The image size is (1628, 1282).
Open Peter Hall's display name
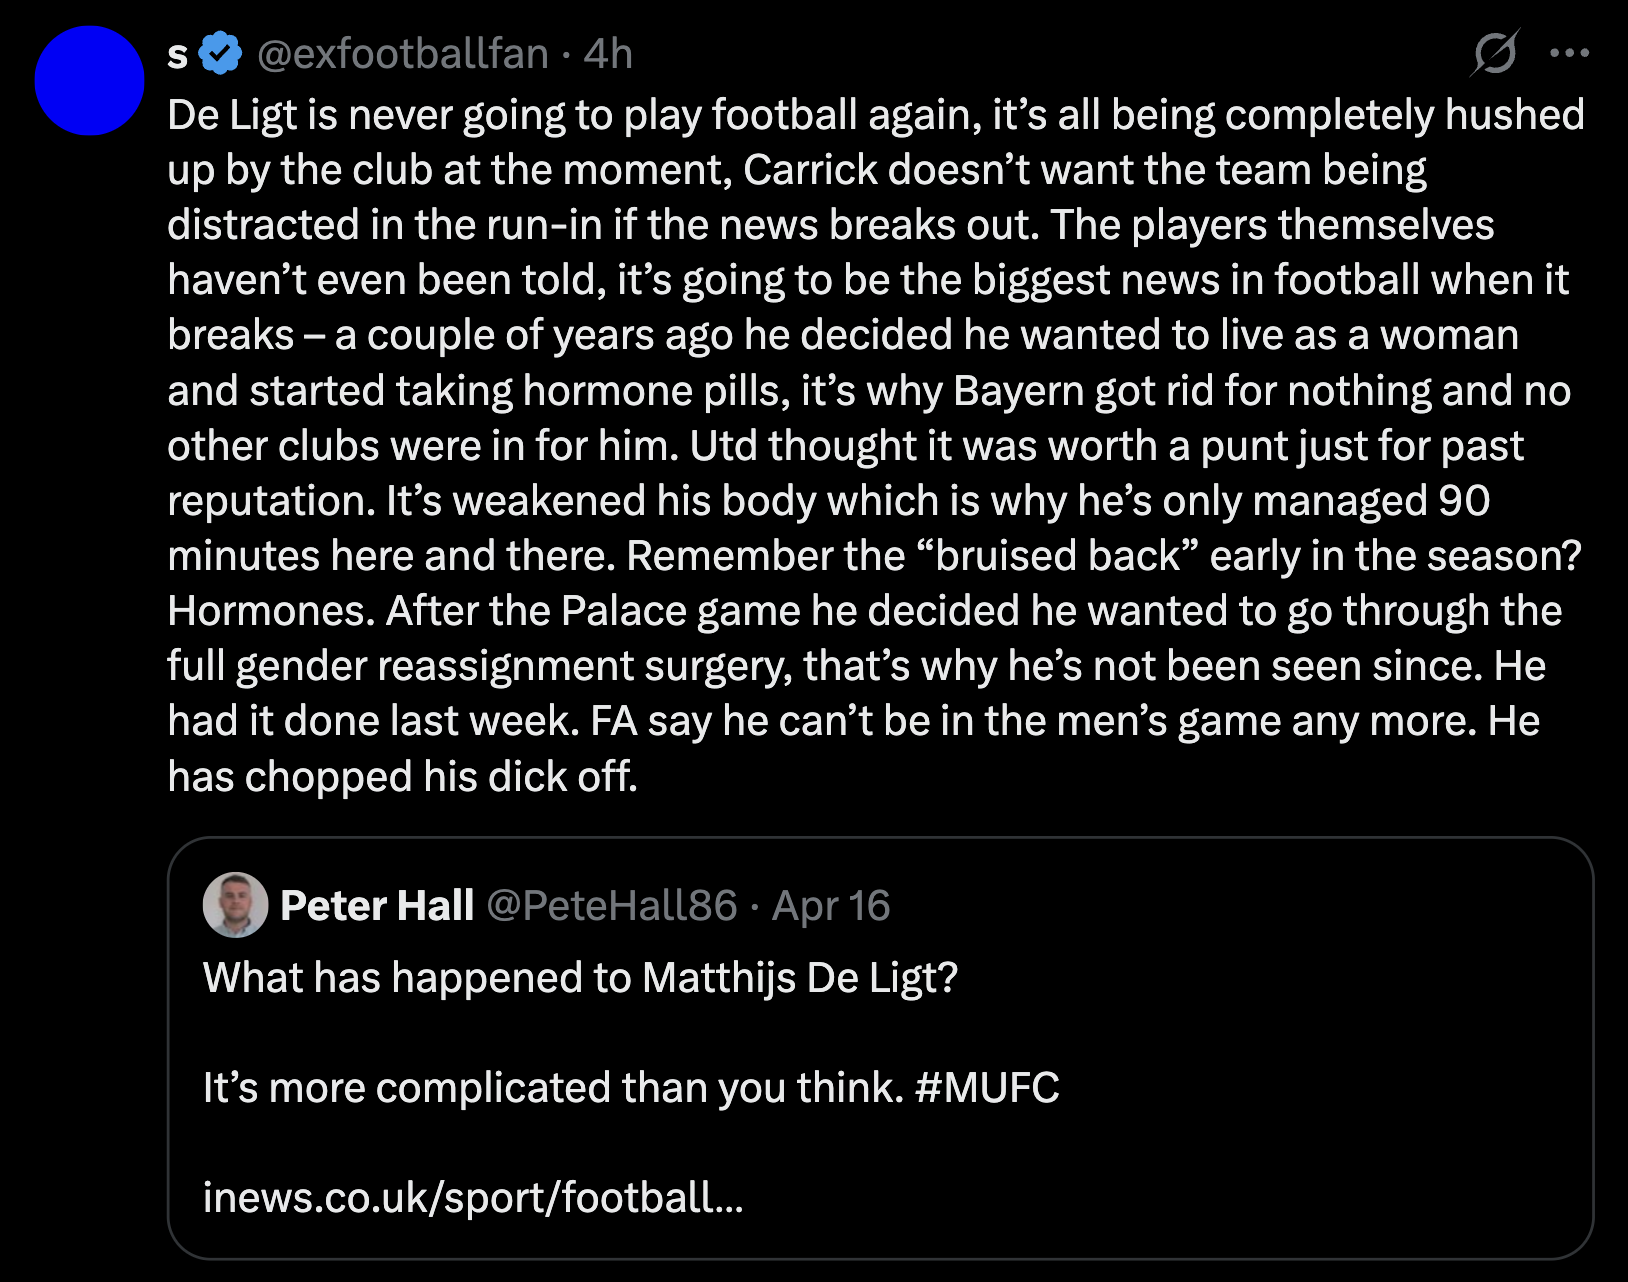(377, 905)
